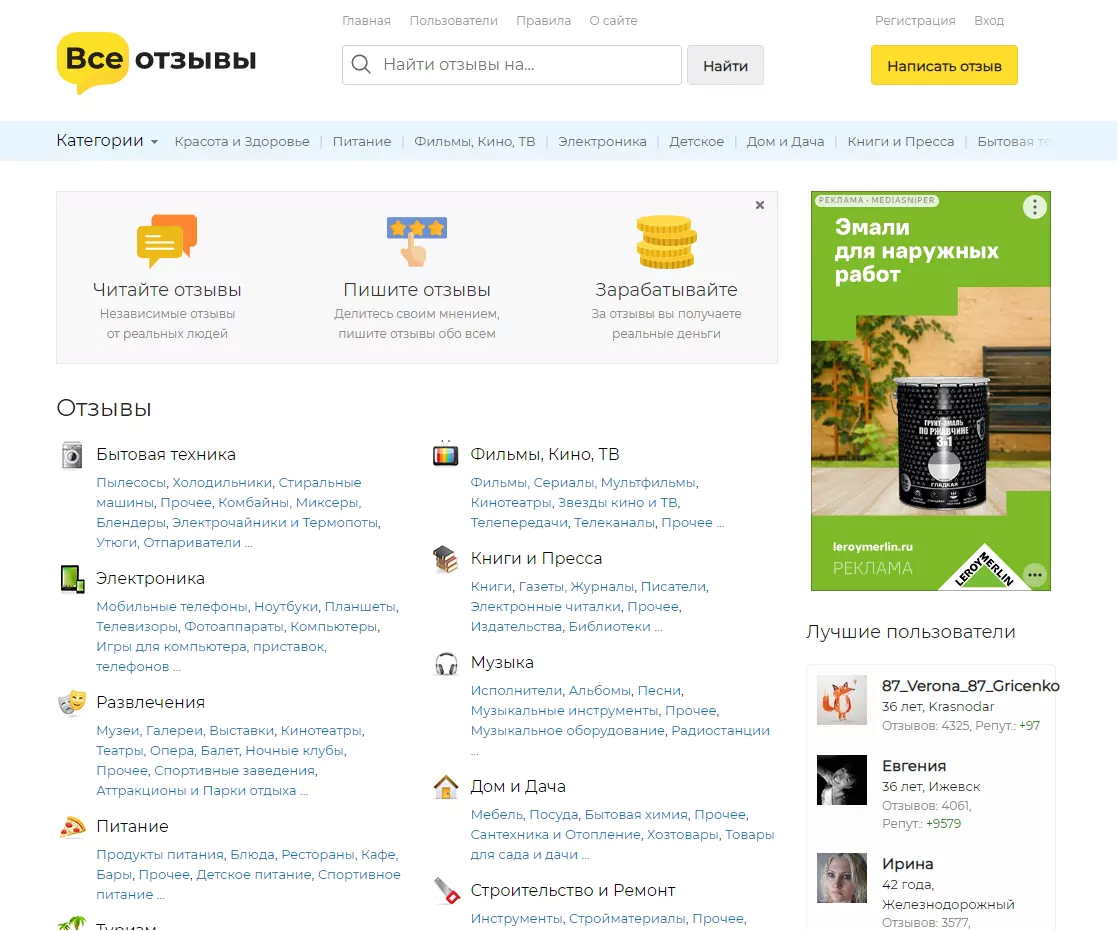
Task: Select Питание in the category bar
Action: (362, 141)
